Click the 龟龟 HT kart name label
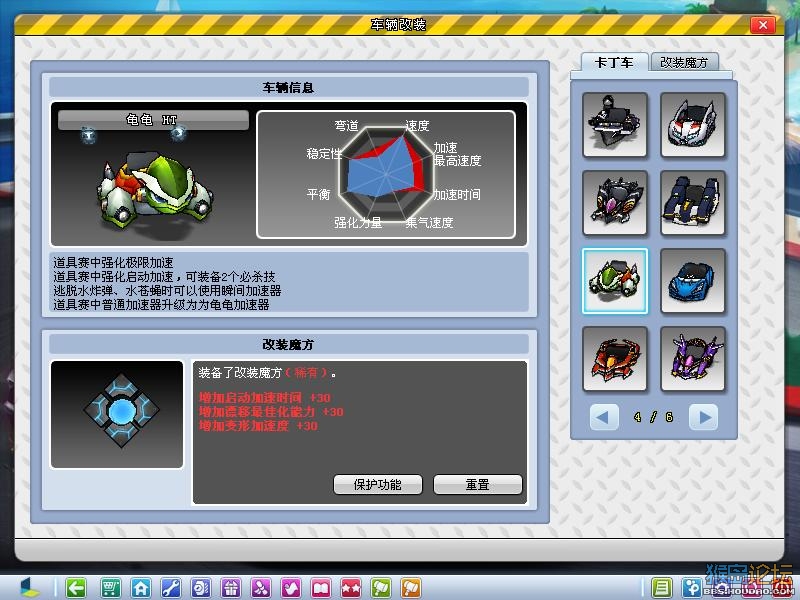This screenshot has width=800, height=600. pos(153,120)
